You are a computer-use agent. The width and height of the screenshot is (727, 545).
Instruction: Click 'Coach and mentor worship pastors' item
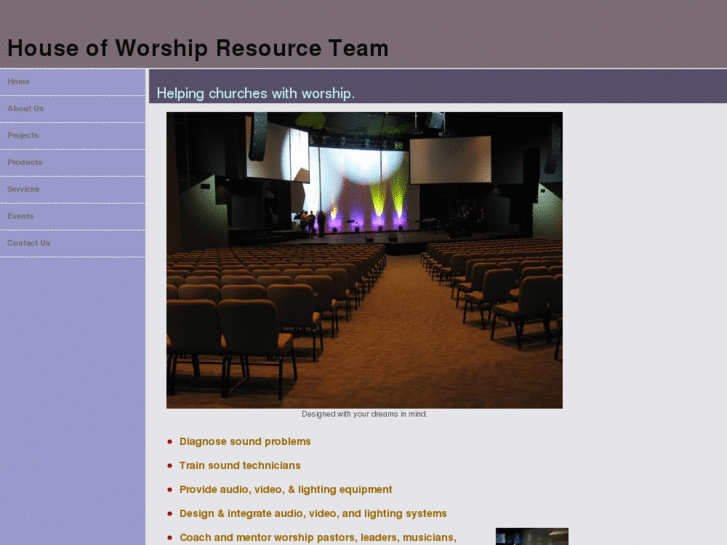point(318,538)
